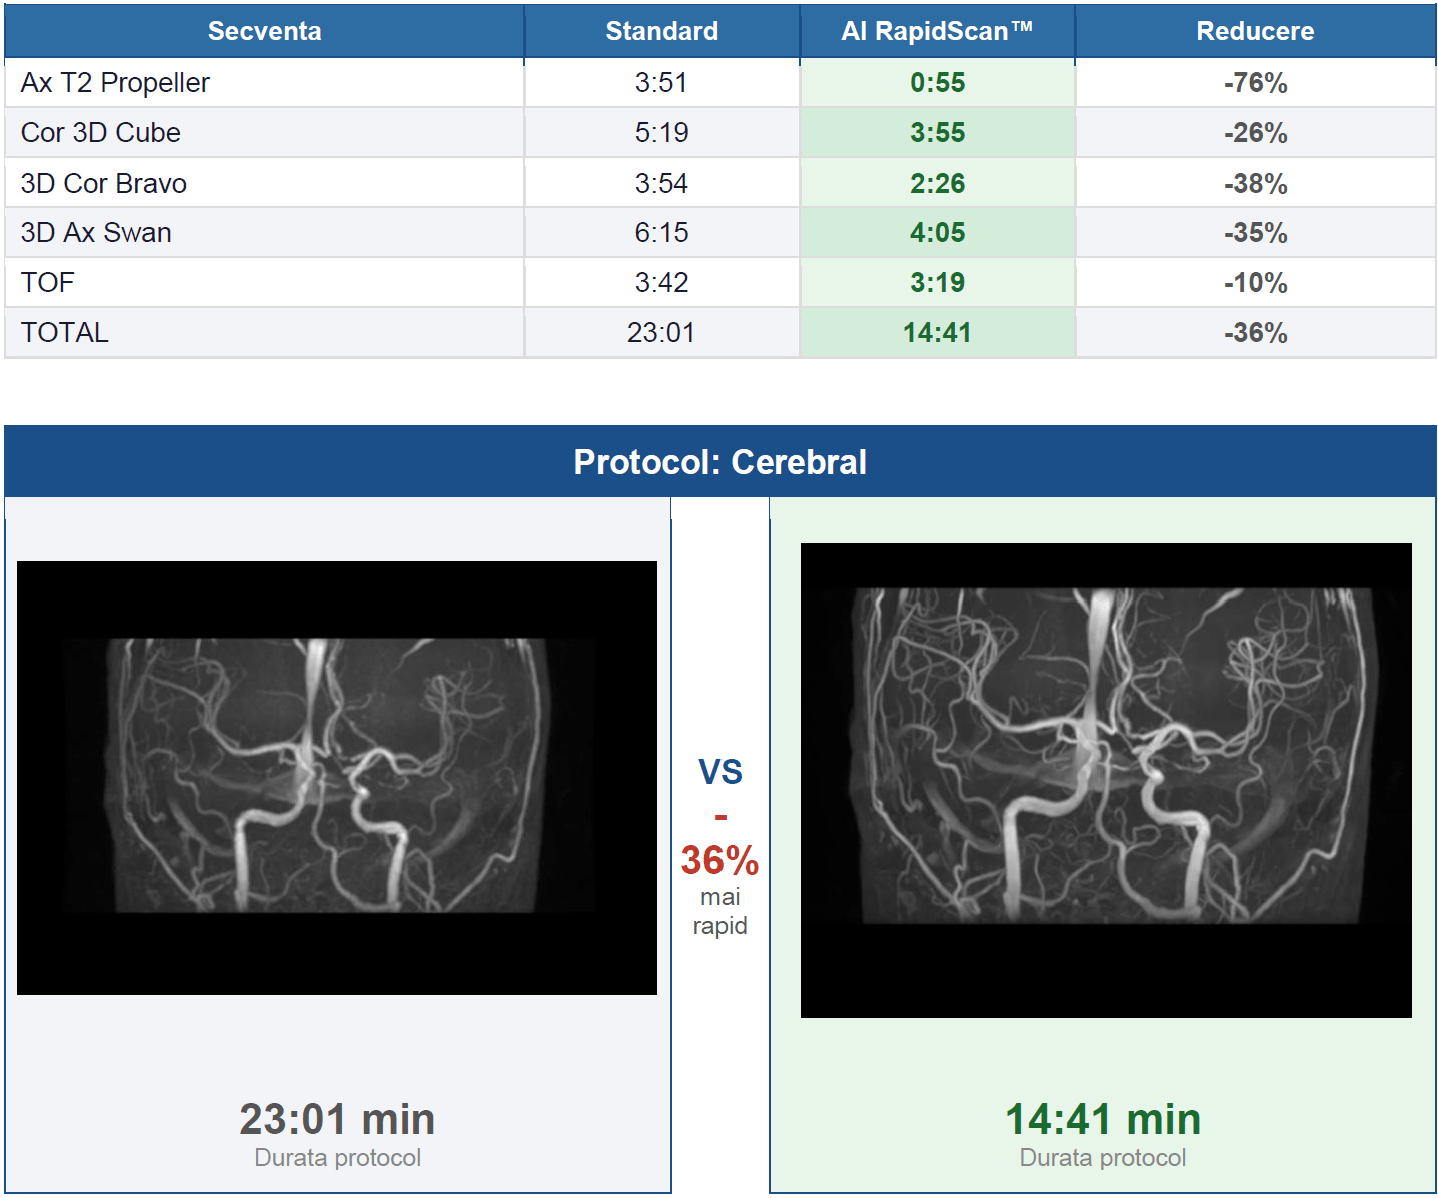Open the standard protocol angiography image
Image resolution: width=1438 pixels, height=1198 pixels.
(x=337, y=778)
